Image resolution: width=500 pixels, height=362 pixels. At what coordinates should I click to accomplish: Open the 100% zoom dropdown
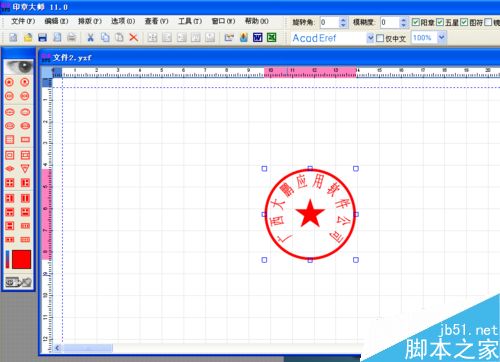[x=441, y=38]
